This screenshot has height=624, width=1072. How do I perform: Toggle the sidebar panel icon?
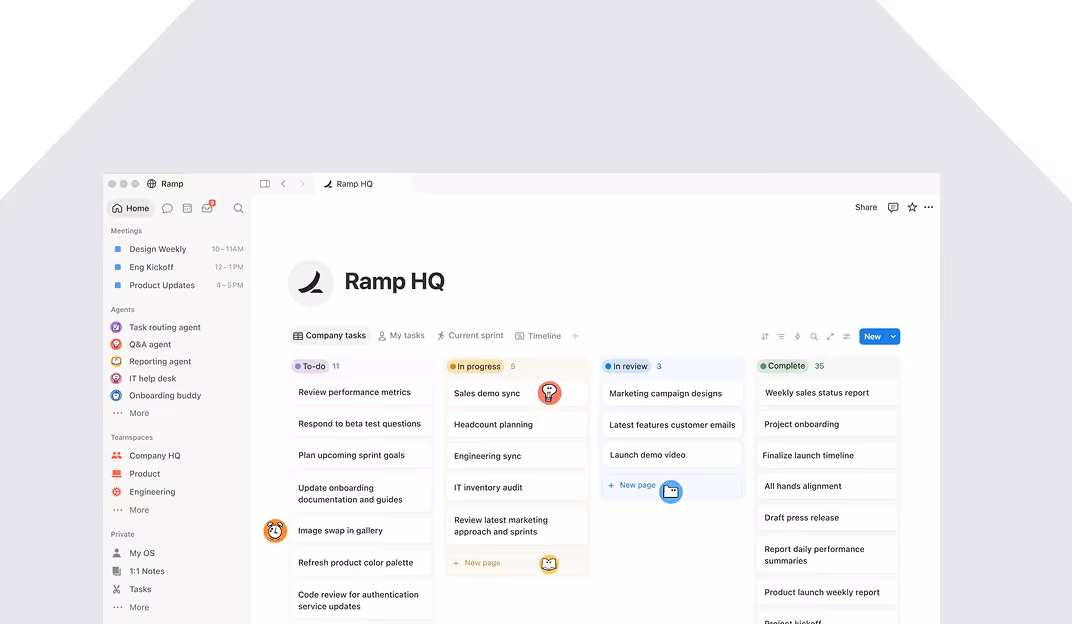click(x=265, y=184)
